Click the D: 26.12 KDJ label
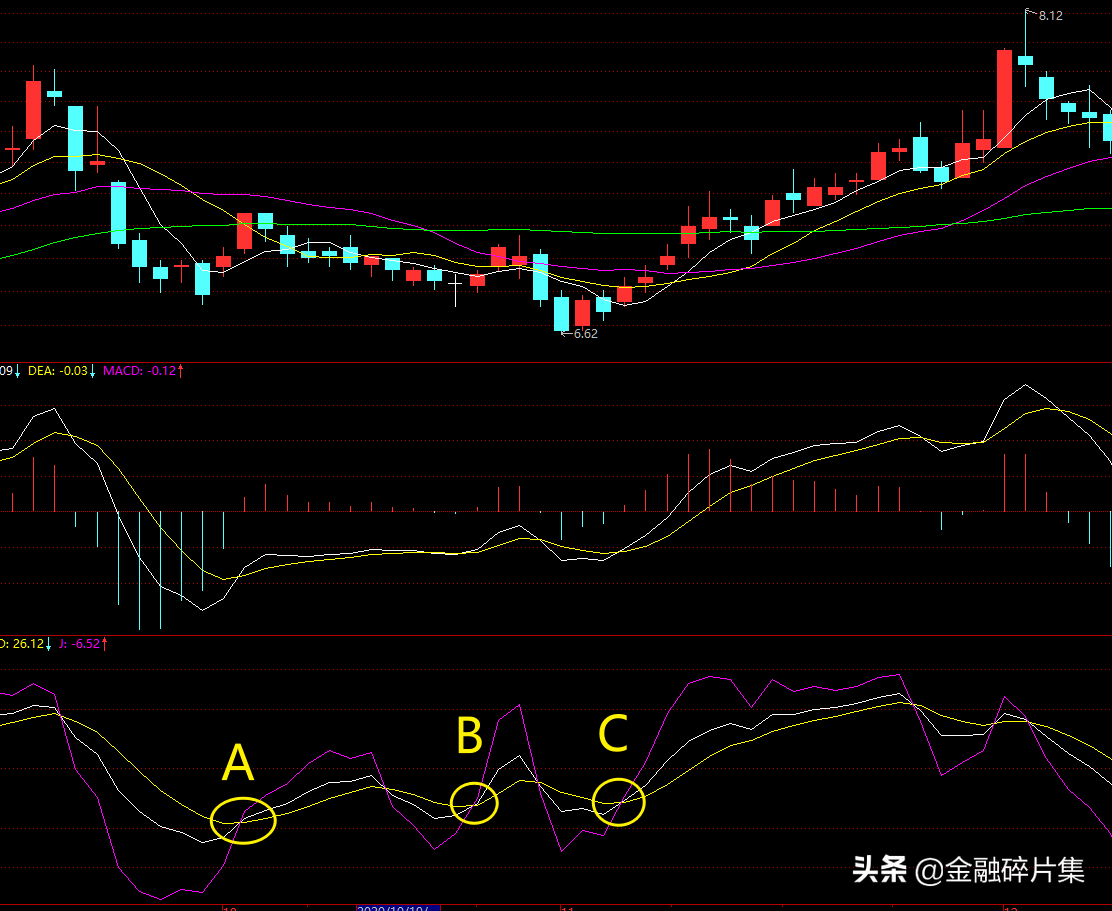1112x911 pixels. click(x=22, y=644)
